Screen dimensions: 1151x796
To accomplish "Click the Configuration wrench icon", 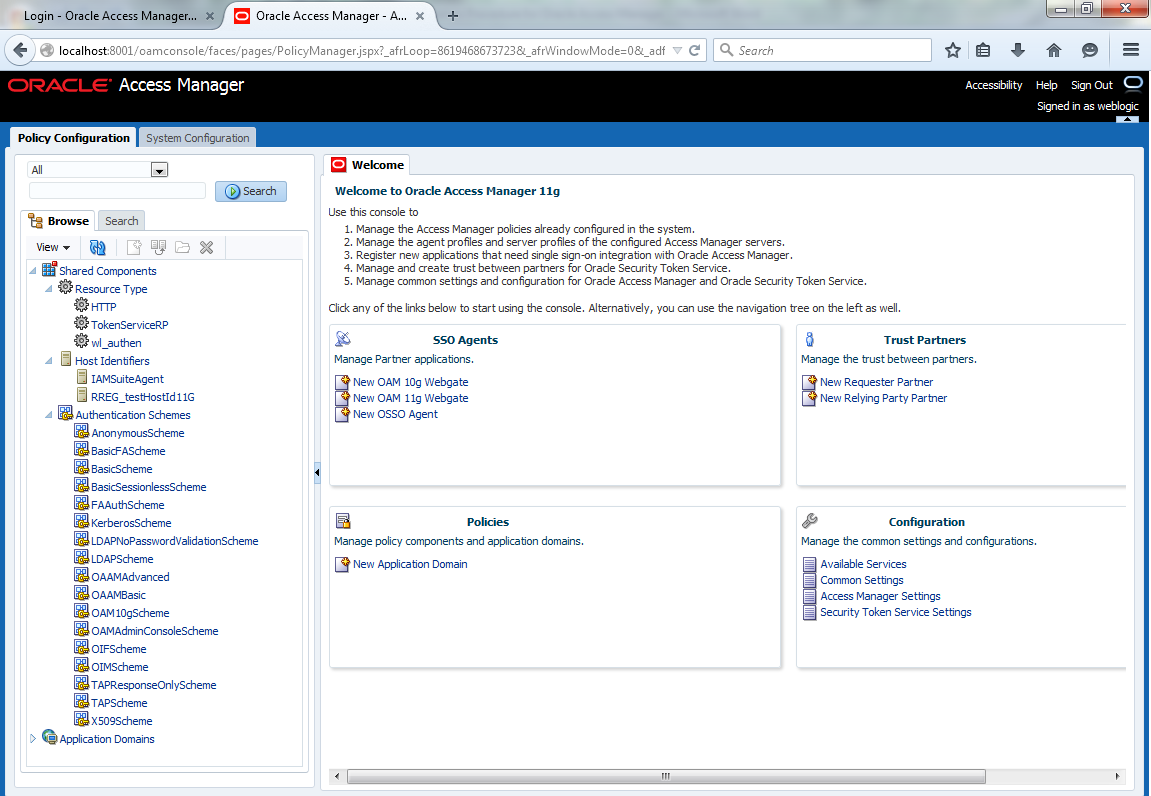I will pos(810,521).
